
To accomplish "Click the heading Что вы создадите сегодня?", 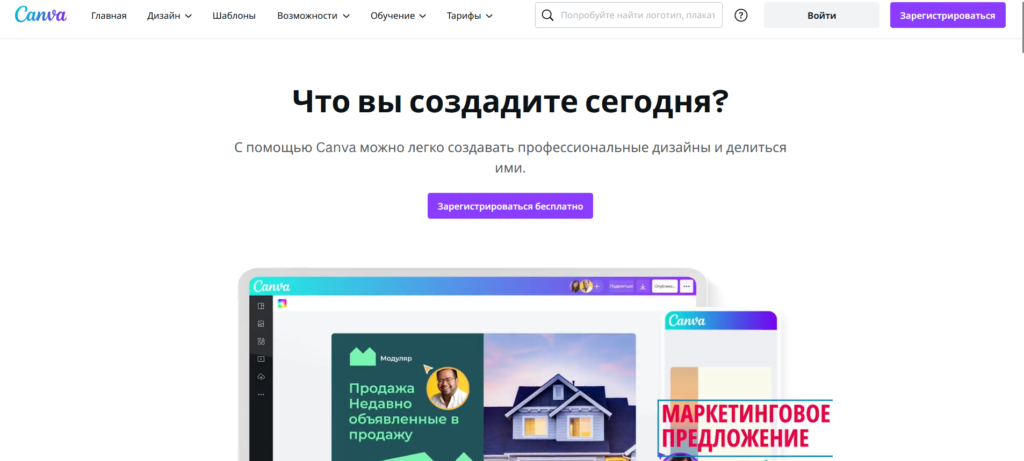I will click(510, 101).
